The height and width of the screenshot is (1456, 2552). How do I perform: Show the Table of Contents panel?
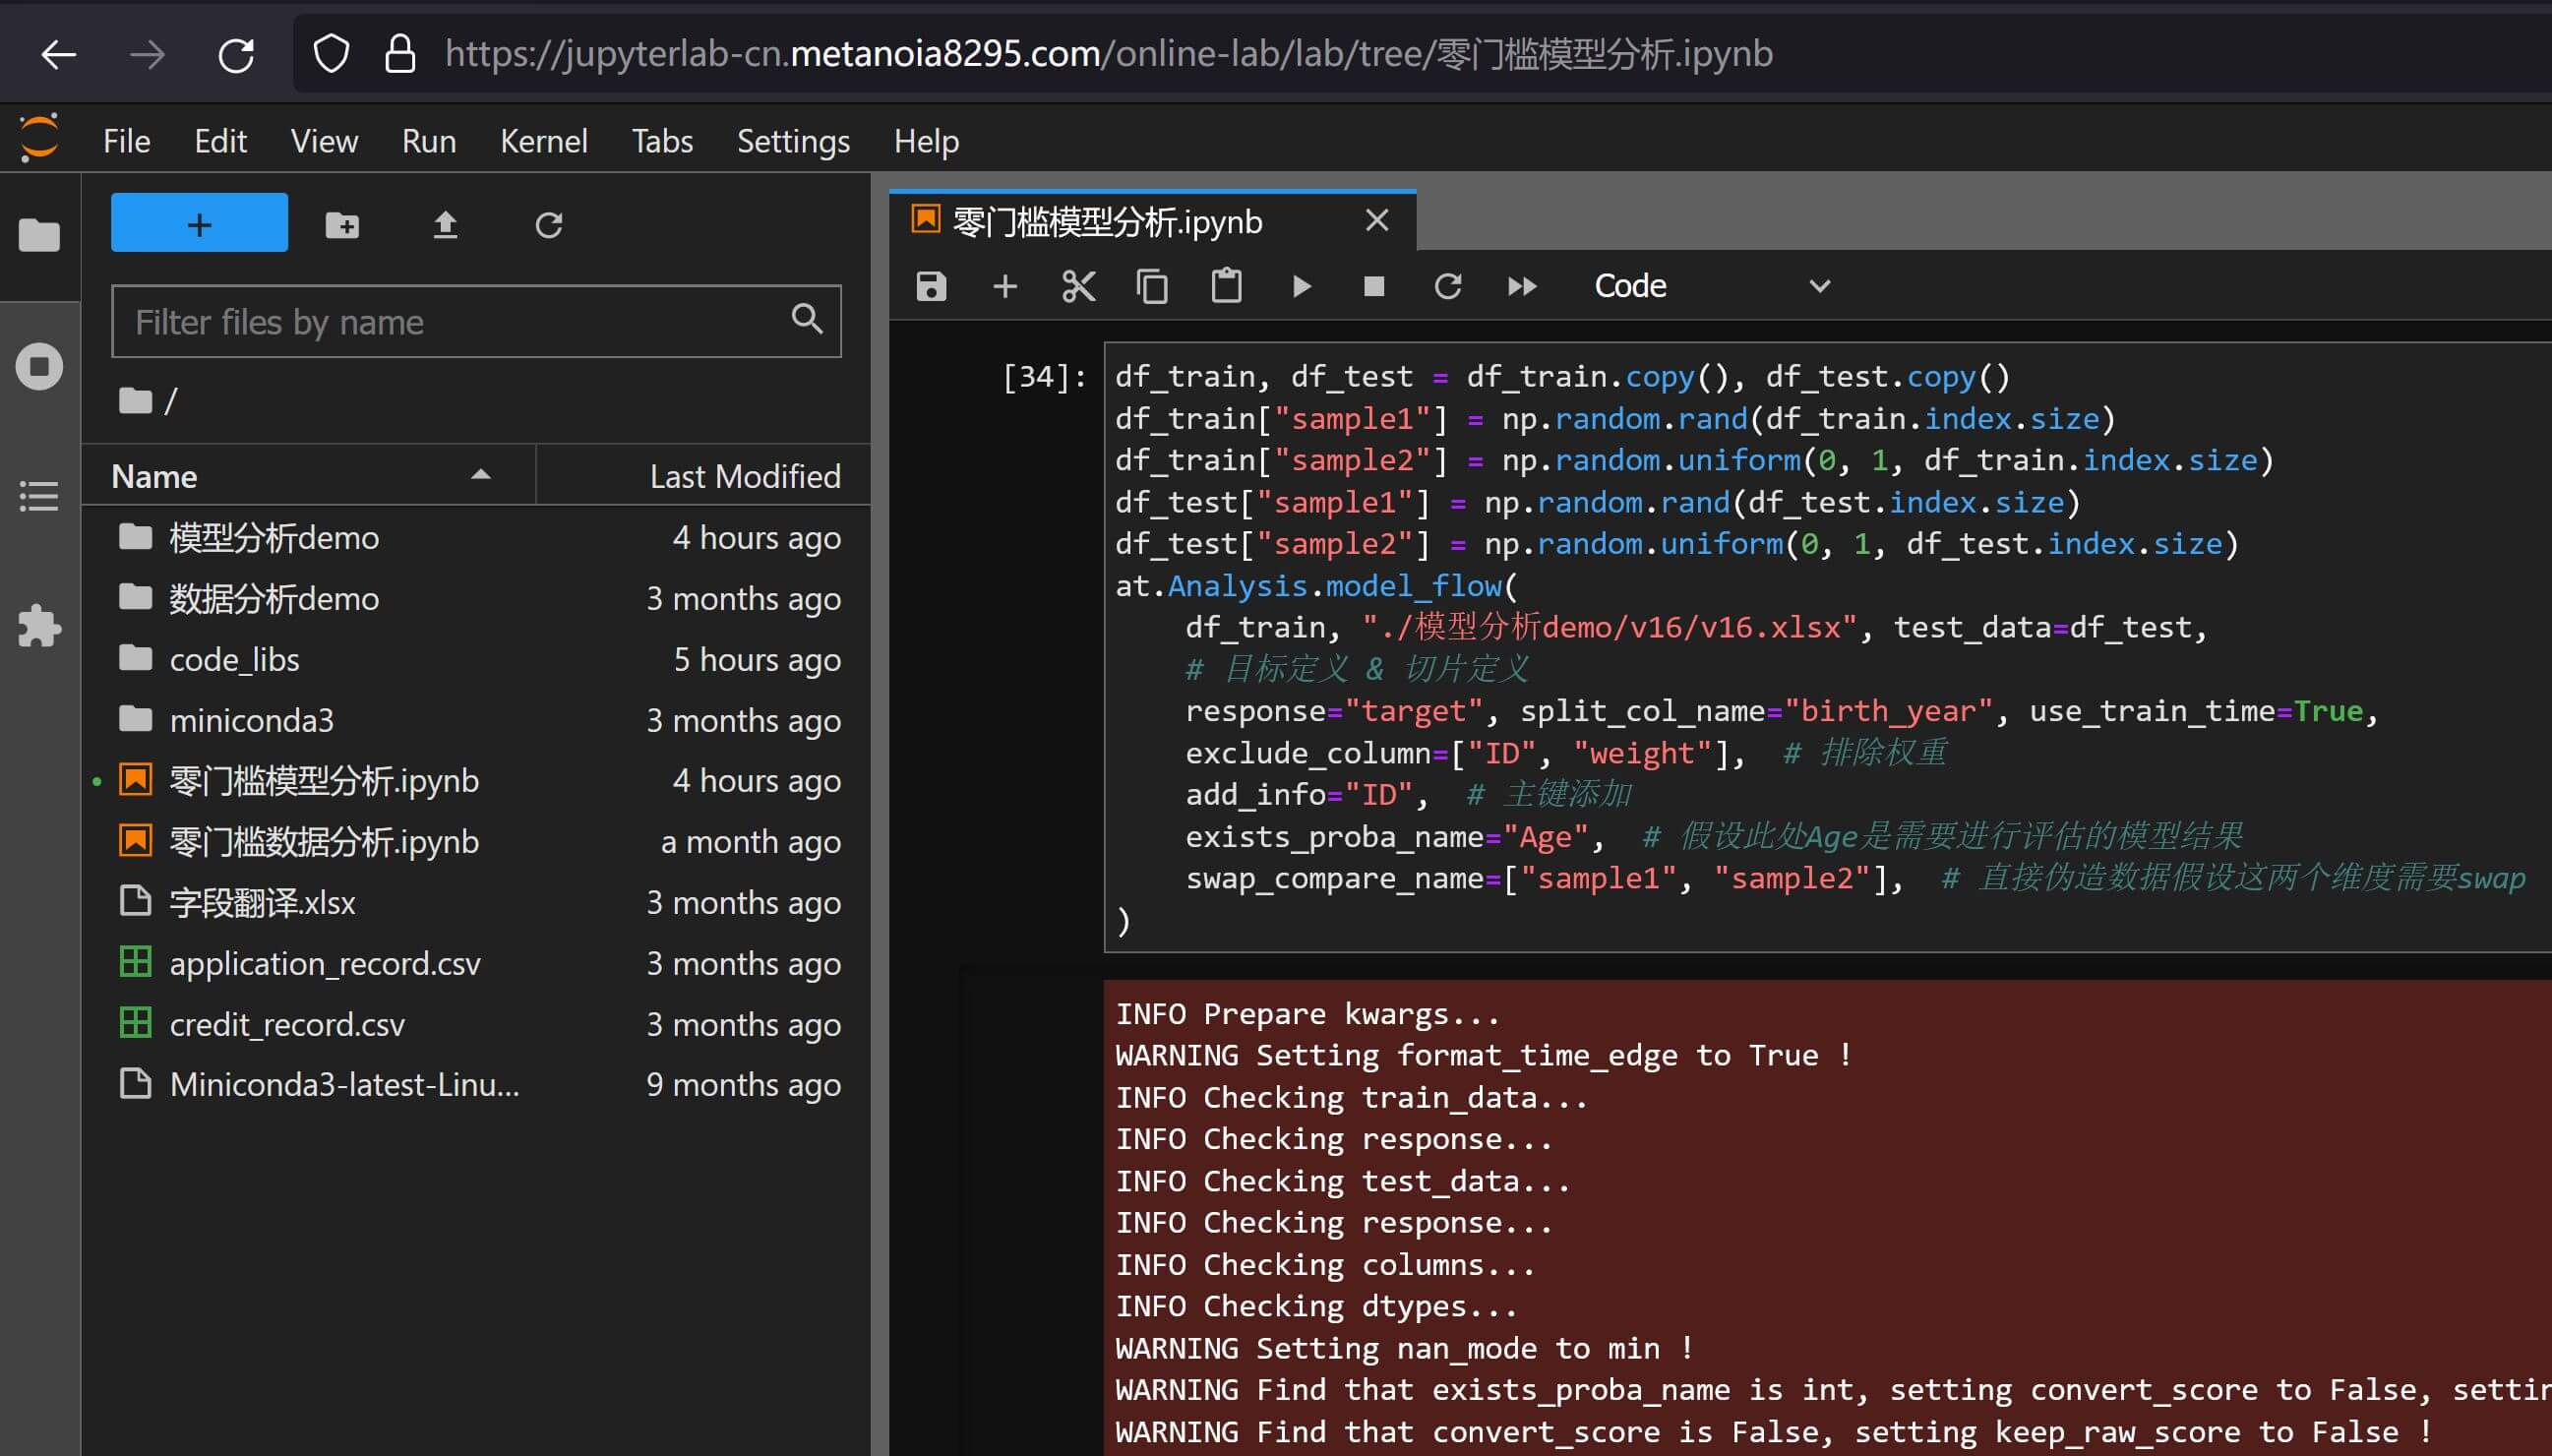(x=39, y=496)
